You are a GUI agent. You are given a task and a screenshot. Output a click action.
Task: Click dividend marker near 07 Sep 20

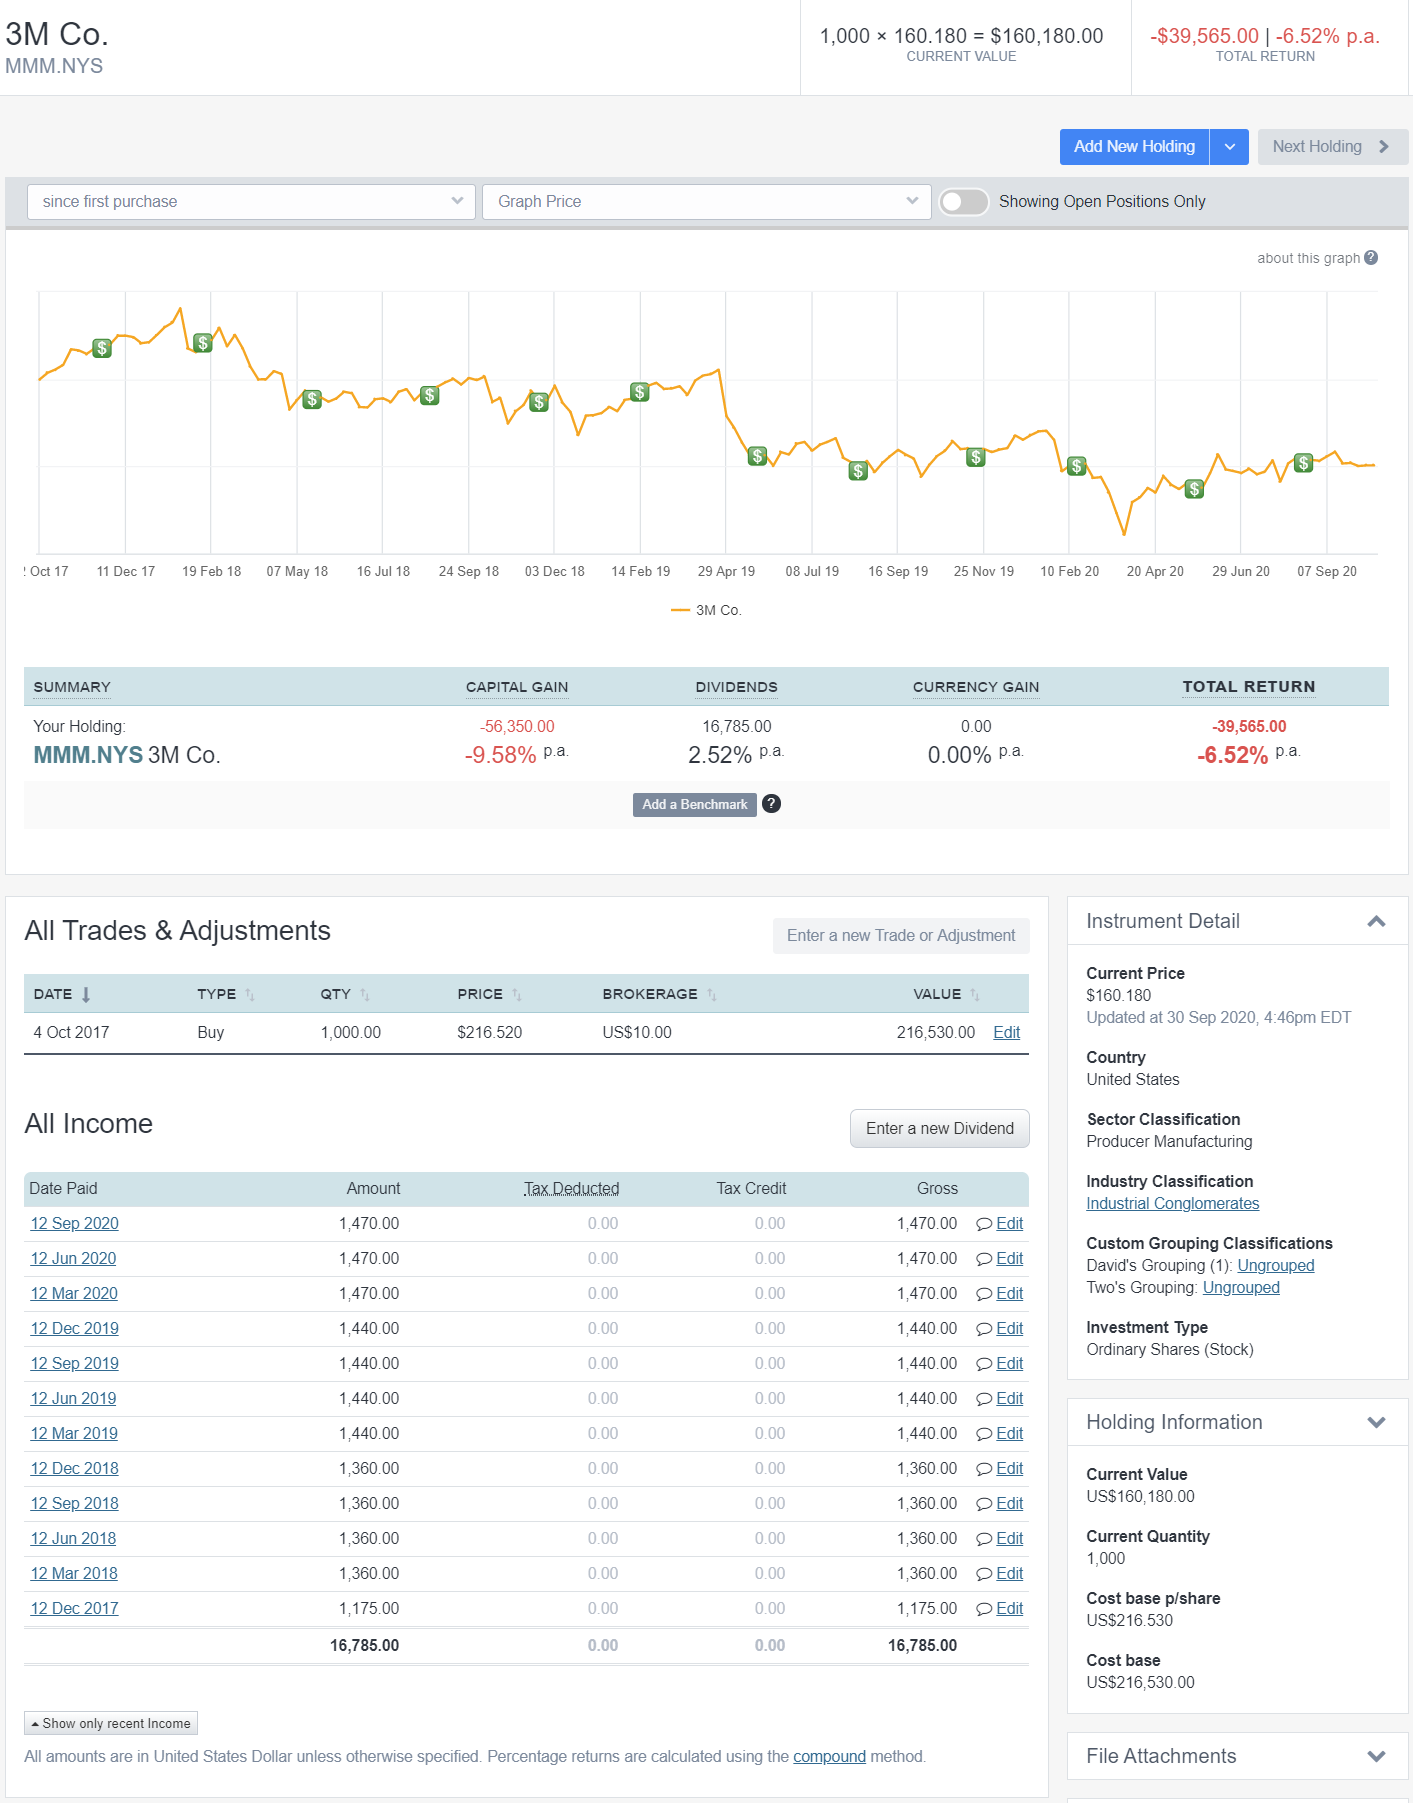1304,463
